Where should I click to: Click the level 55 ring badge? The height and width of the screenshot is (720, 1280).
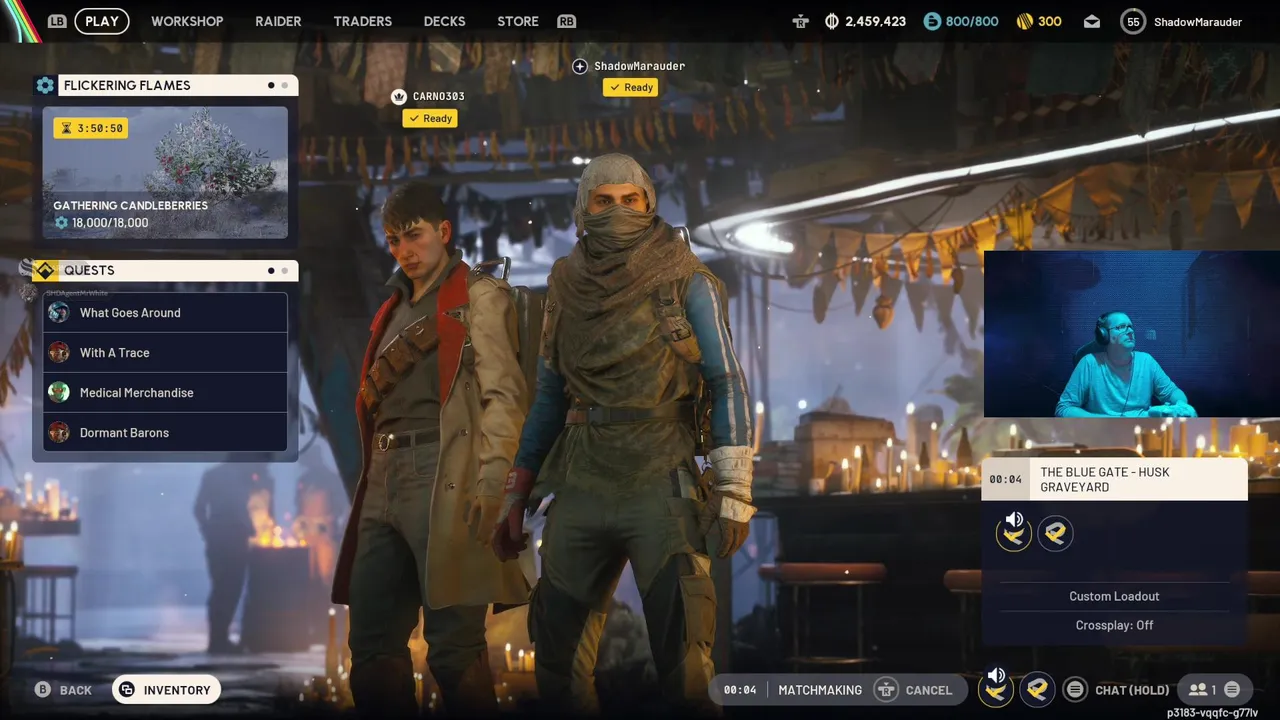(1133, 21)
